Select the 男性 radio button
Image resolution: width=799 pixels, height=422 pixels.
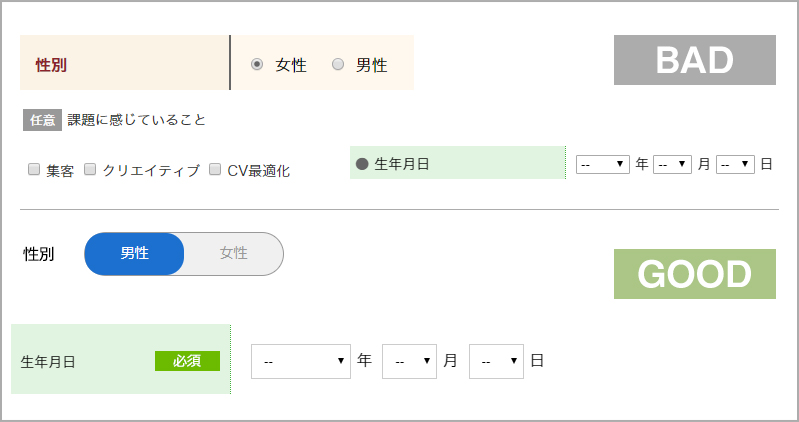tap(338, 65)
